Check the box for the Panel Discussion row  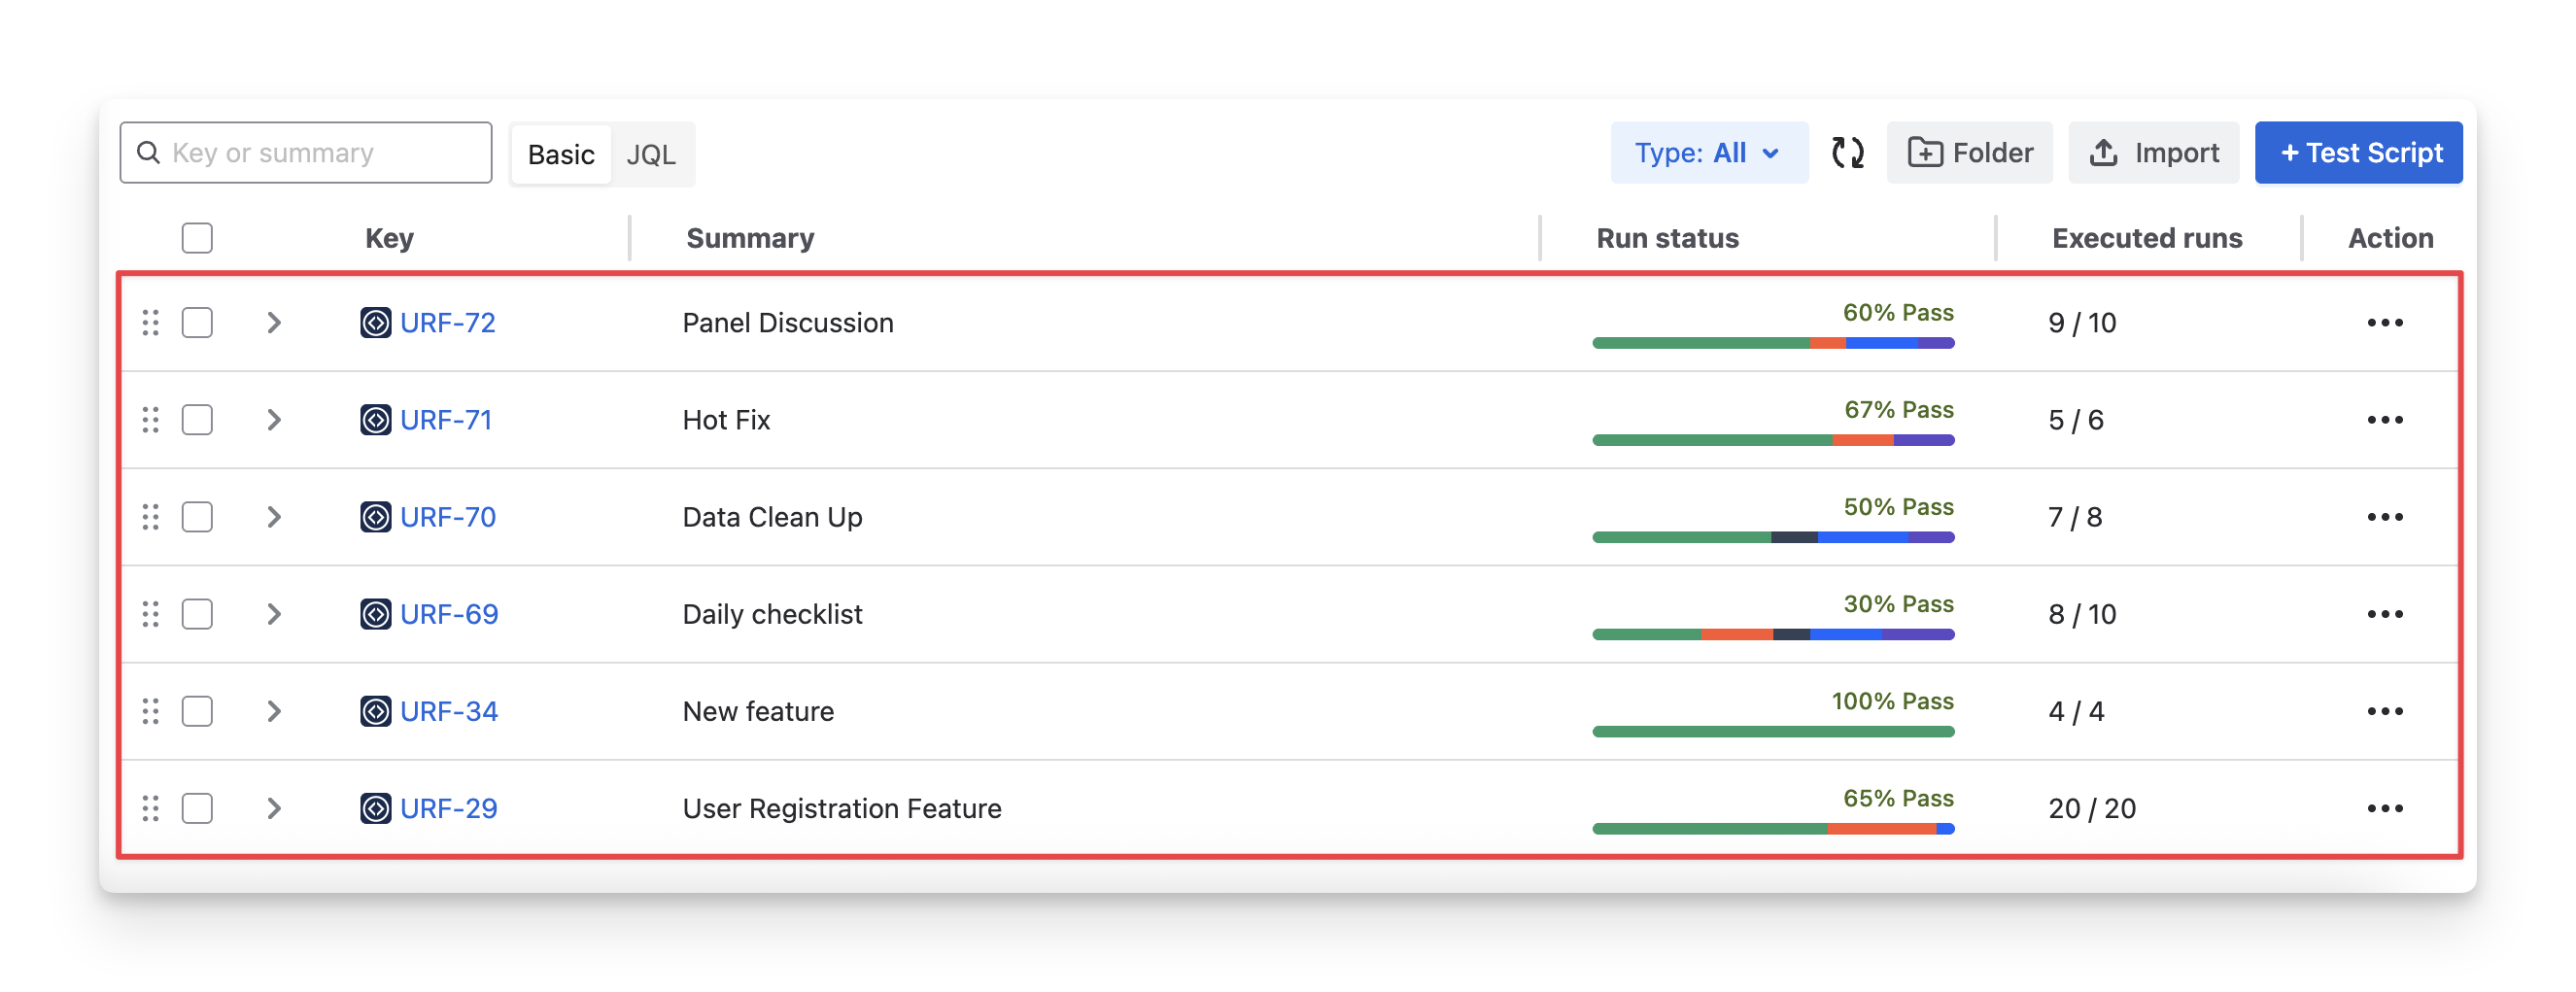[x=197, y=323]
